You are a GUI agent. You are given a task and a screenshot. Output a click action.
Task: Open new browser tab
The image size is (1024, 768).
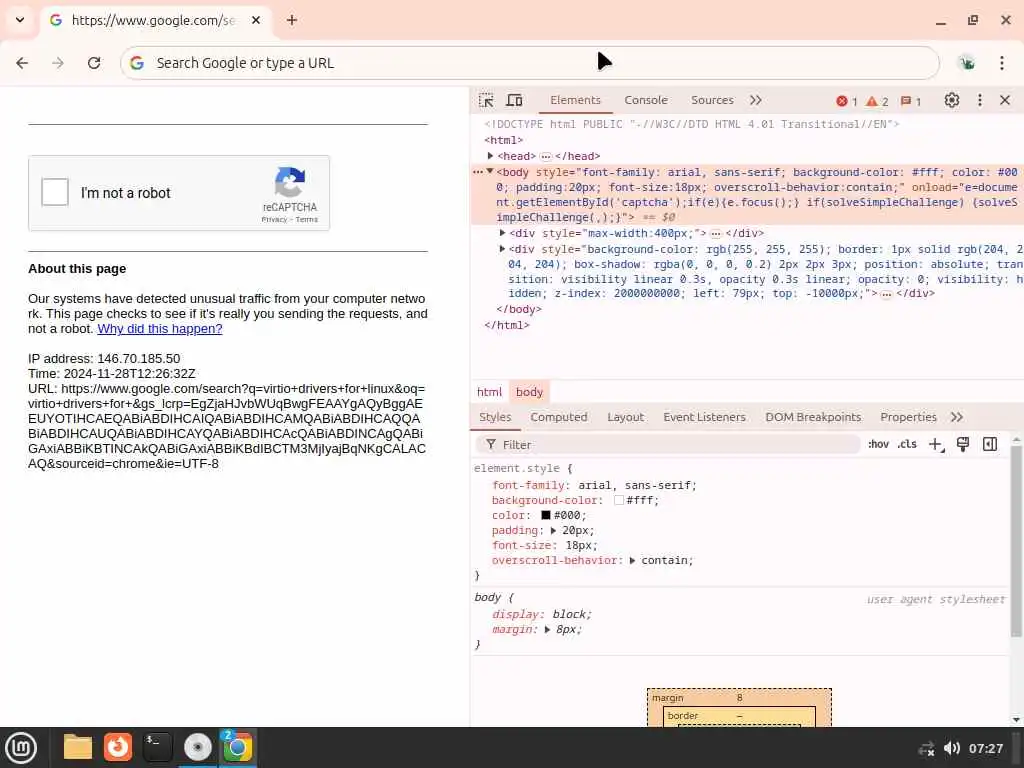tap(292, 20)
